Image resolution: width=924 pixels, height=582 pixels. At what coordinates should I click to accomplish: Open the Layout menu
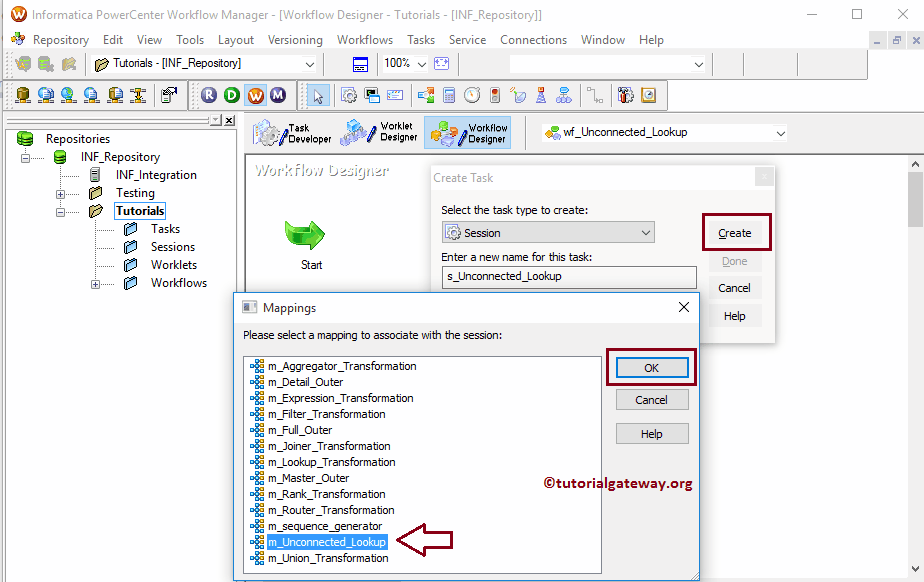236,40
